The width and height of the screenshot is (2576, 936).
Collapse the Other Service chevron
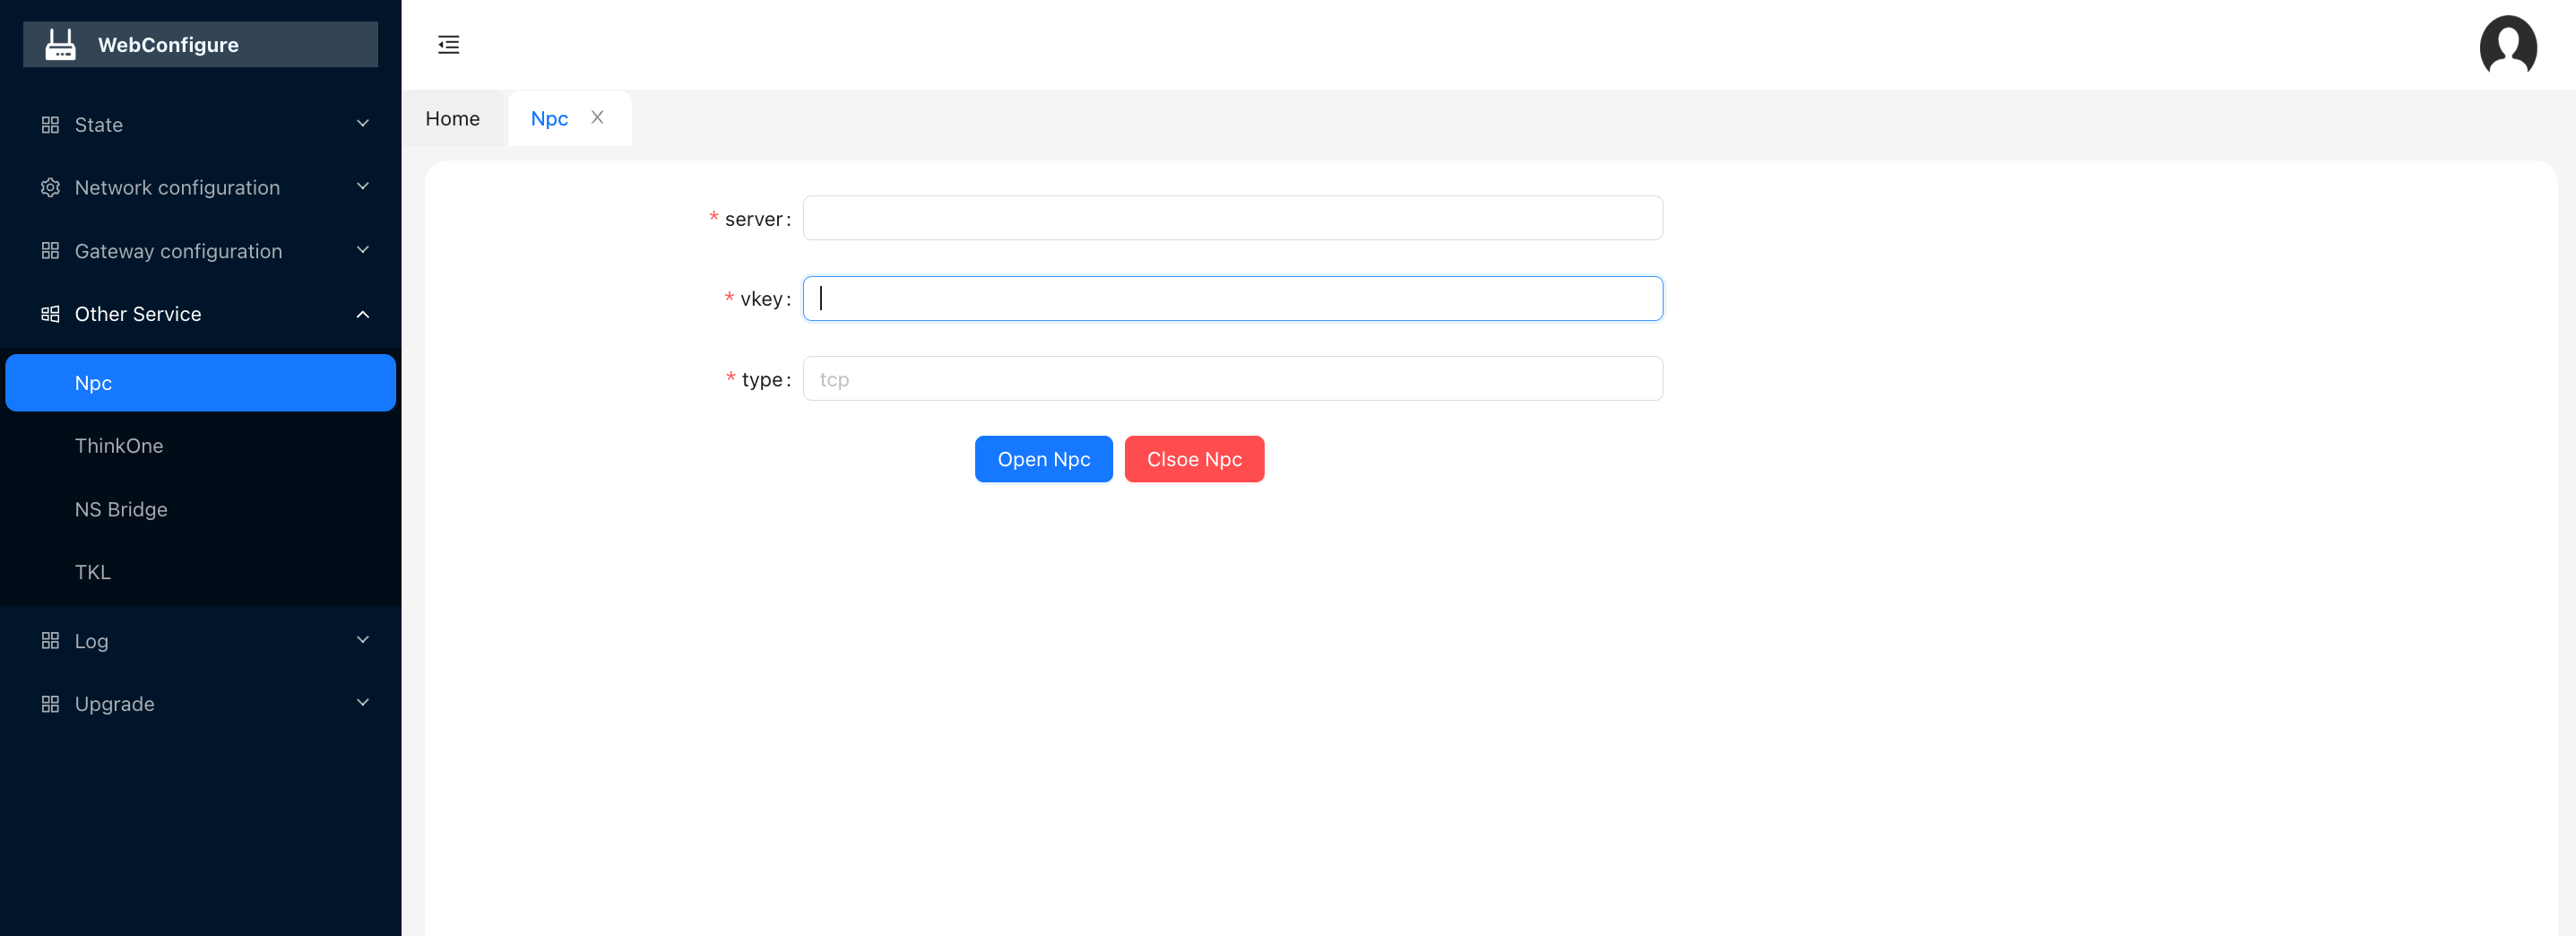(x=363, y=314)
